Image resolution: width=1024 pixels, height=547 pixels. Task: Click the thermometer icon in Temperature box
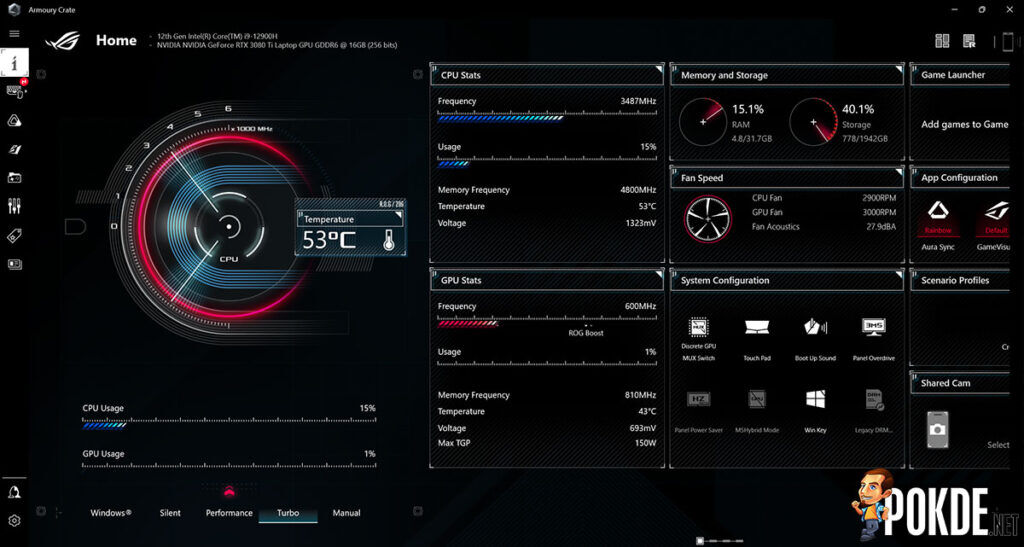click(389, 240)
